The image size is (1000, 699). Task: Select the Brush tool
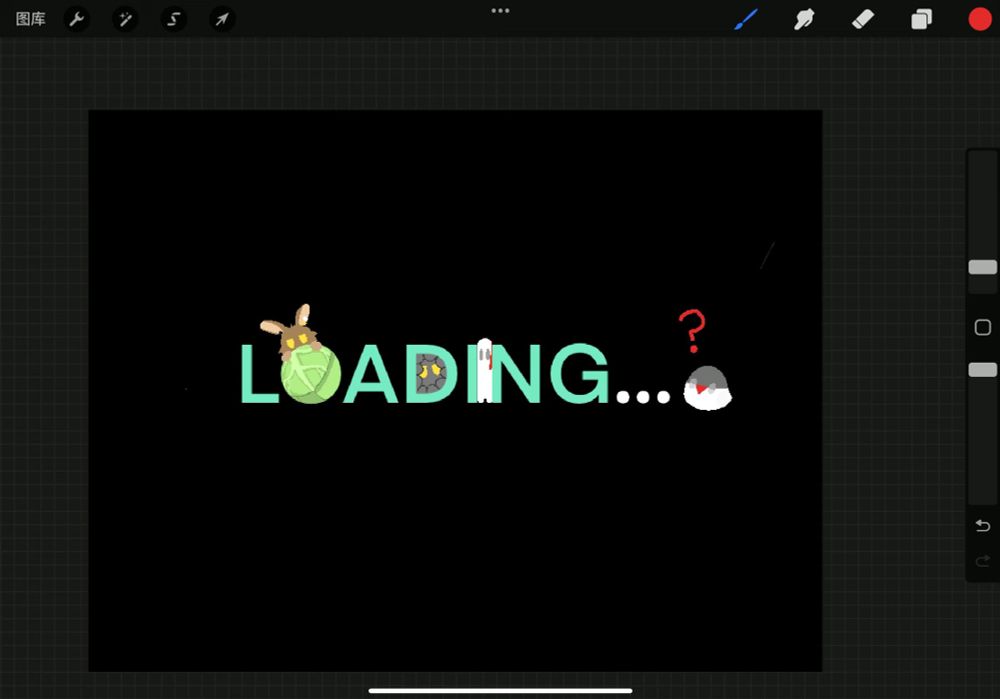point(746,19)
